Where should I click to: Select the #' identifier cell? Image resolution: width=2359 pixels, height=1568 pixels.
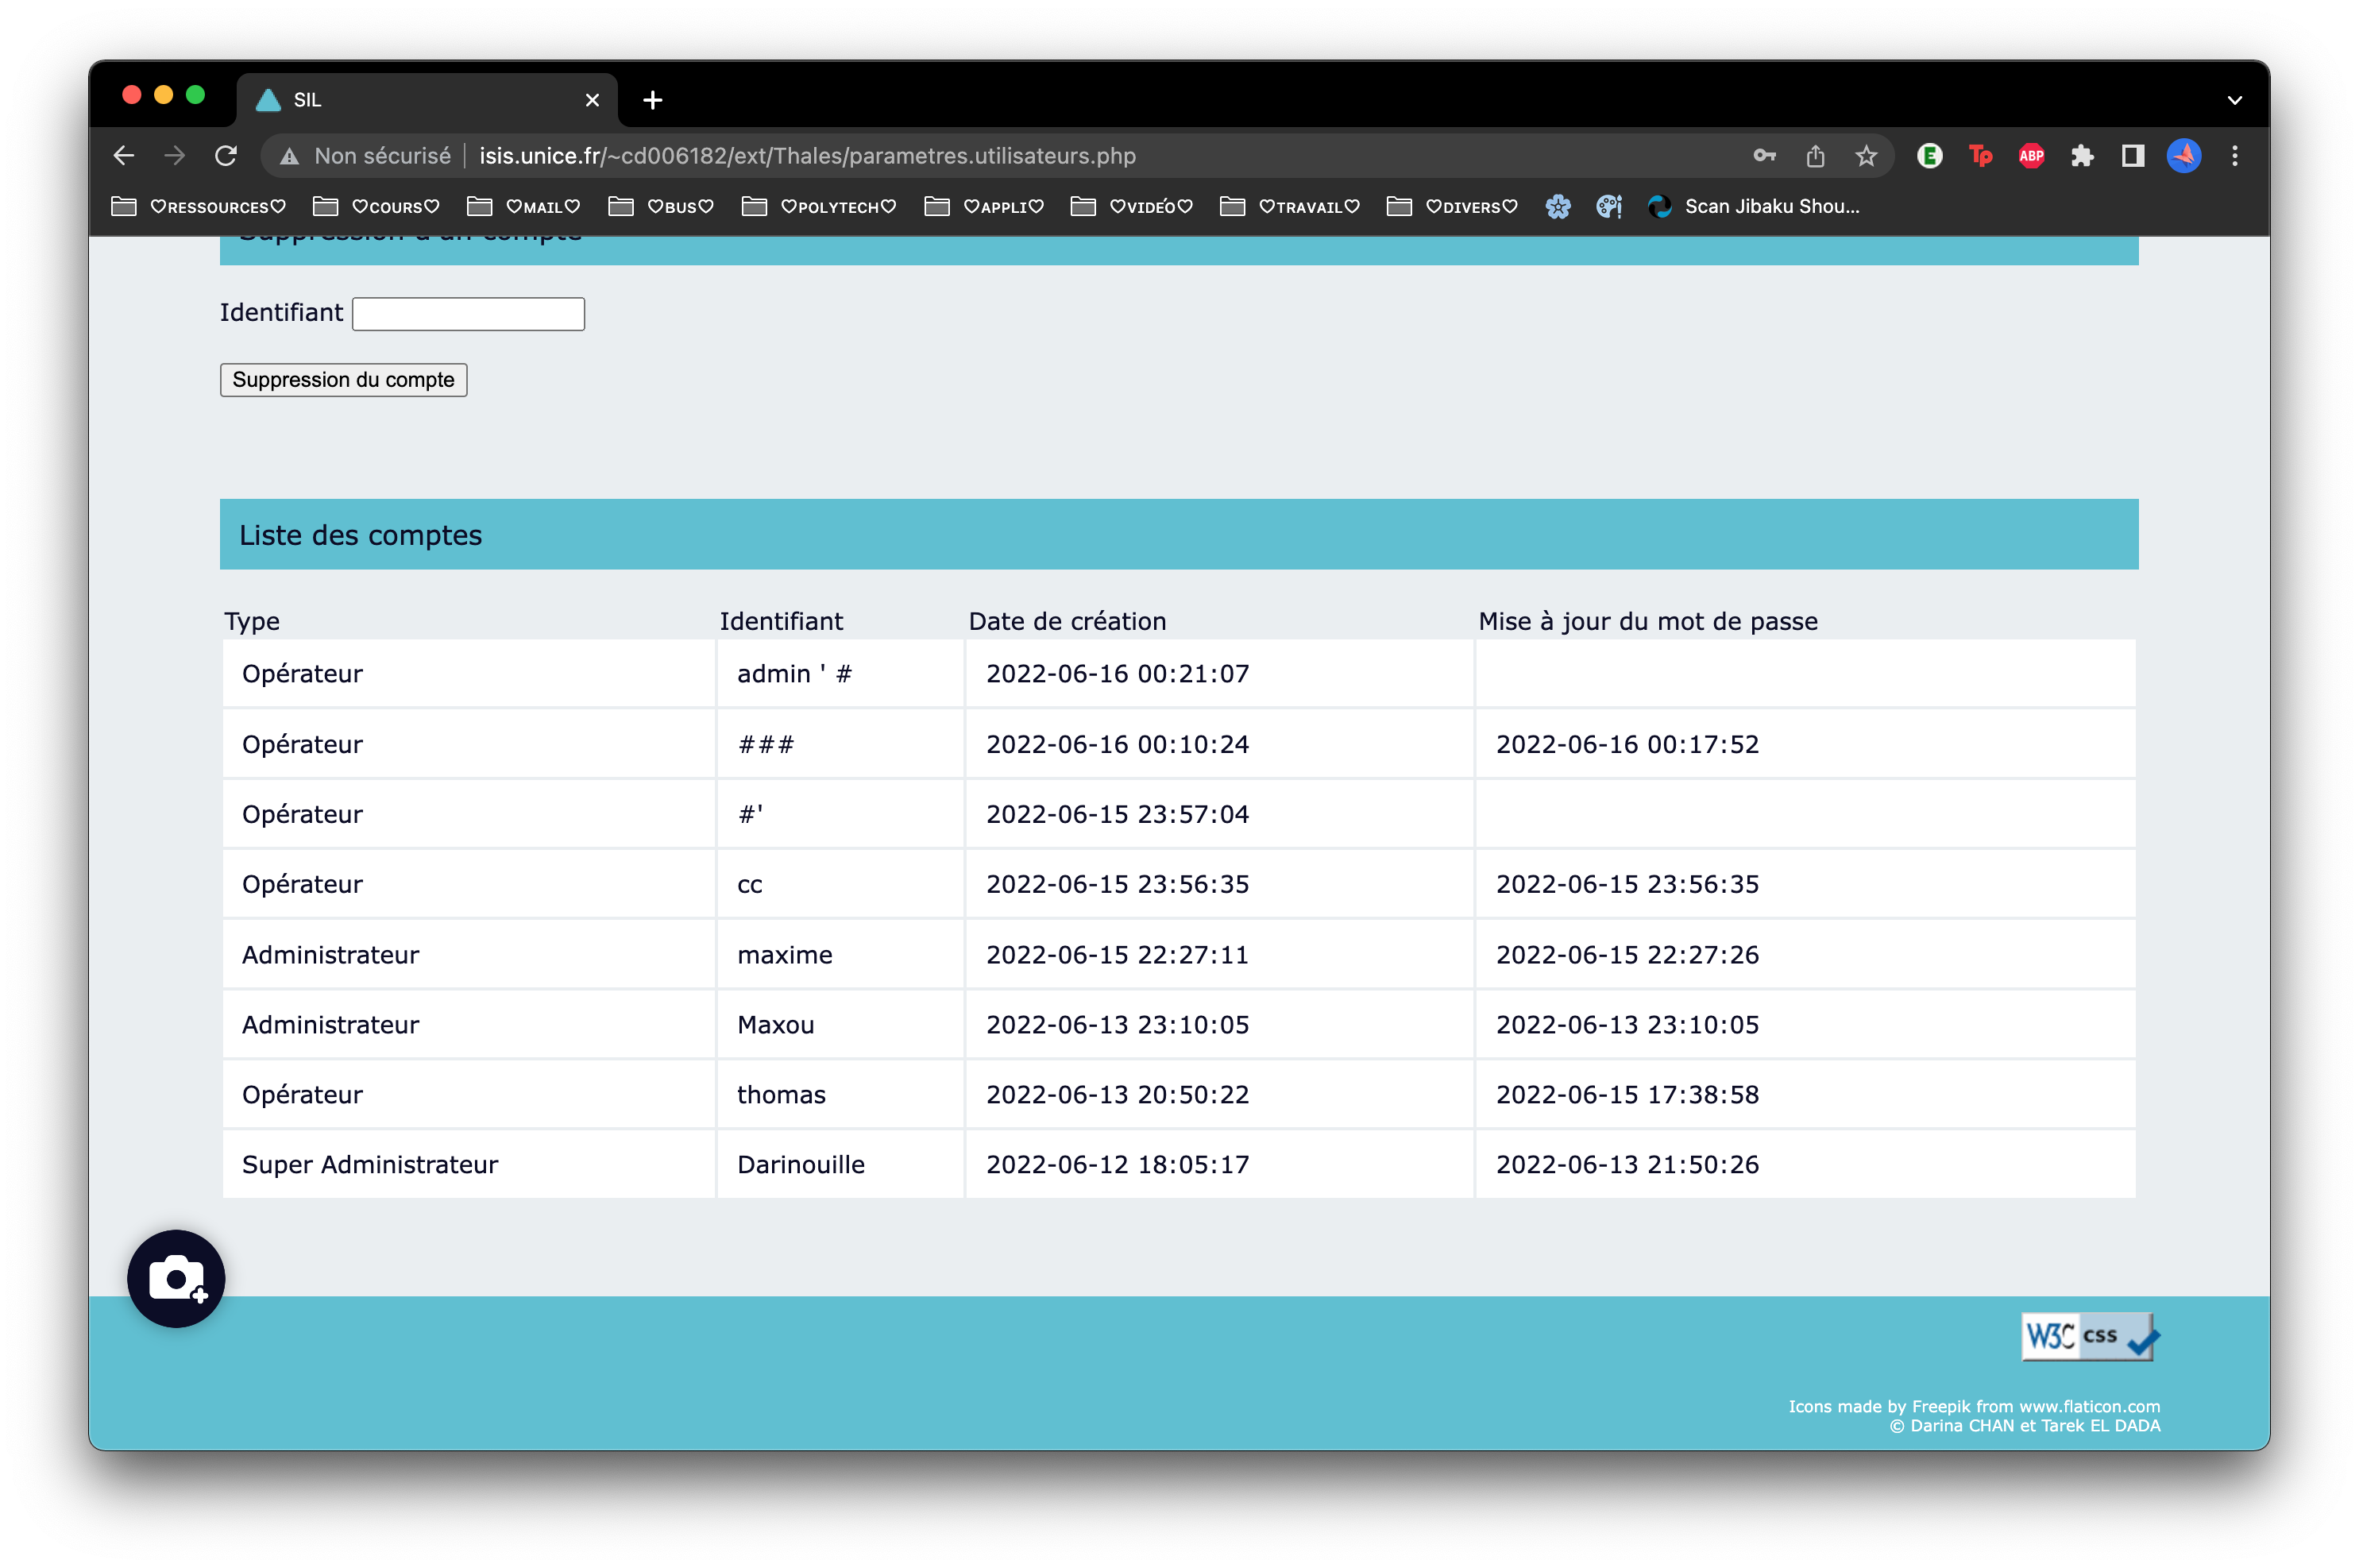point(841,814)
